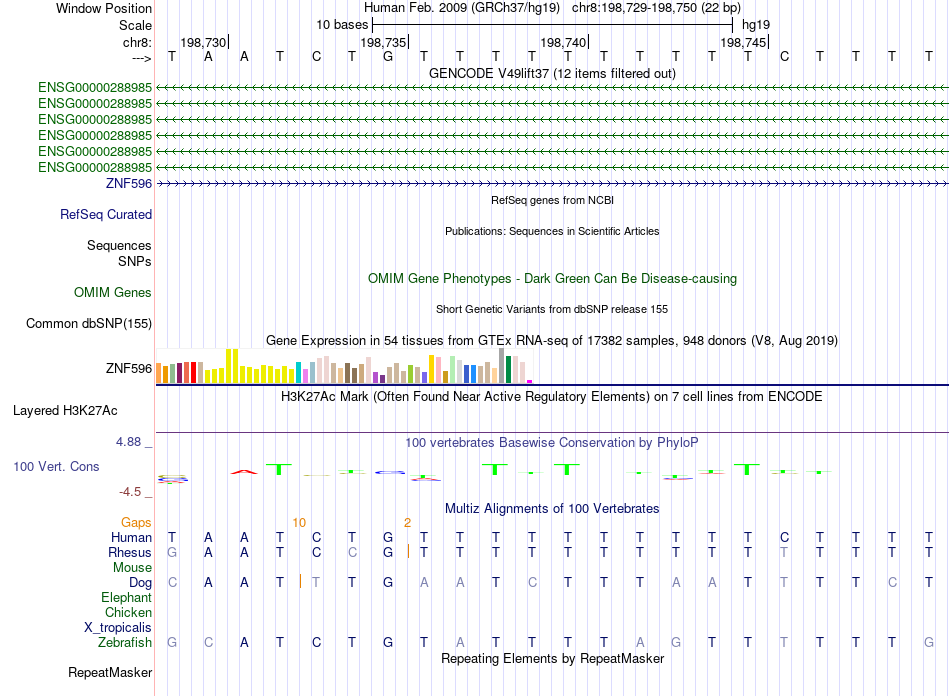Image resolution: width=950 pixels, height=696 pixels.
Task: Click the RepeatMasker track label
Action: [110, 673]
